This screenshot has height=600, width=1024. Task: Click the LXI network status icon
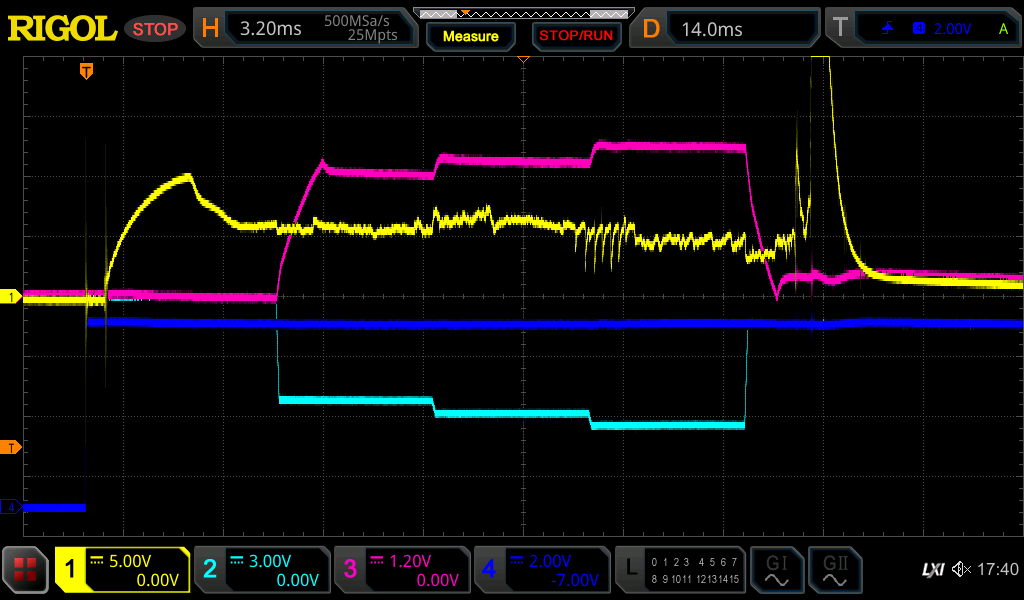[x=931, y=570]
